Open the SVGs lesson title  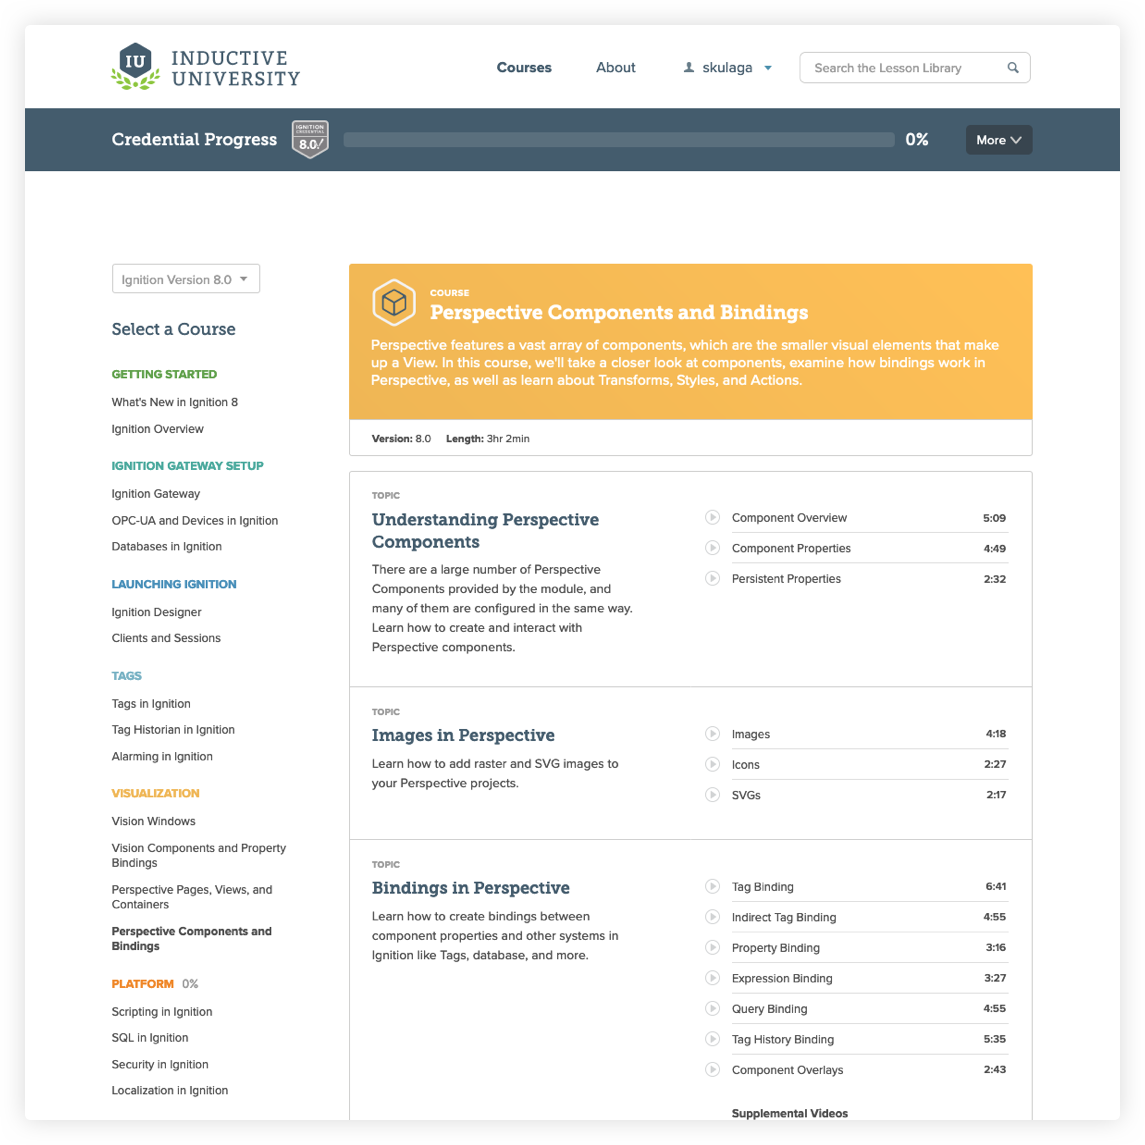click(x=746, y=794)
